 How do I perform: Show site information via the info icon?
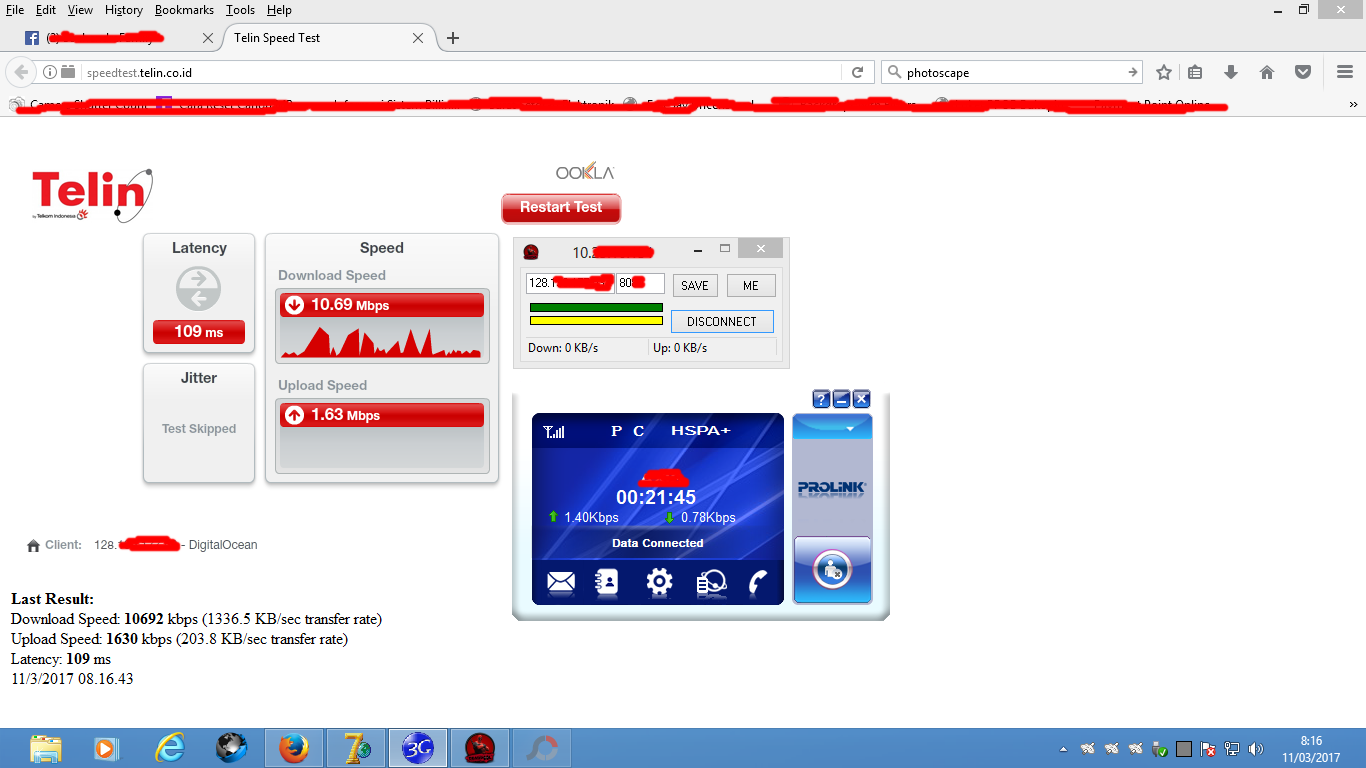[x=50, y=72]
